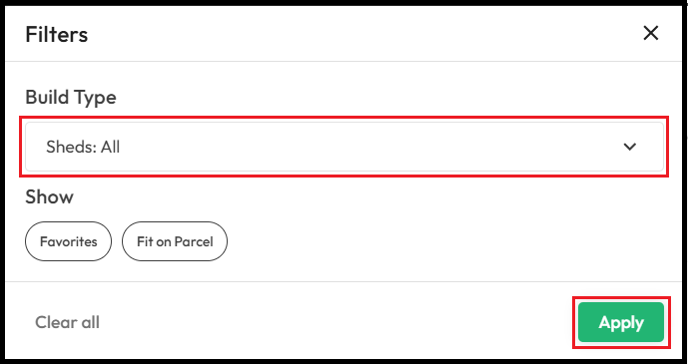Screen dimensions: 688x364
Task: Dismiss the filter panel using the X
Action: point(651,33)
